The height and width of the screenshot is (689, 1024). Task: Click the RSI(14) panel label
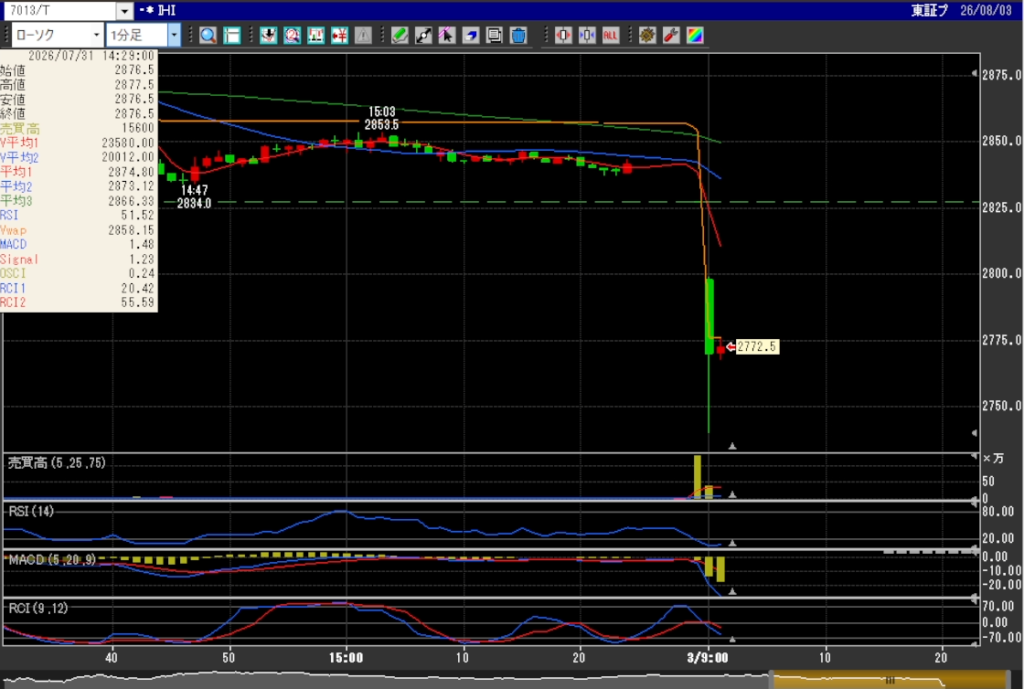tap(31, 511)
